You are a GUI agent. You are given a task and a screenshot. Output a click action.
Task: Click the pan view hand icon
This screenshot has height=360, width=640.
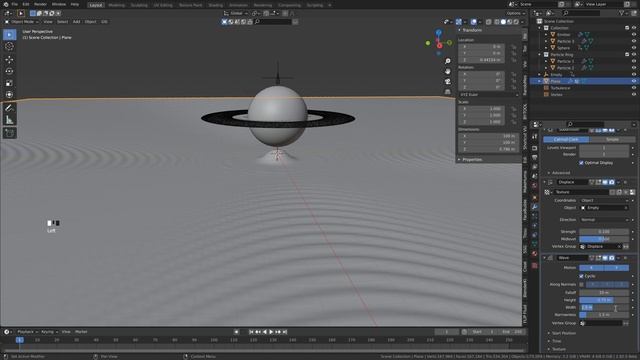point(448,71)
